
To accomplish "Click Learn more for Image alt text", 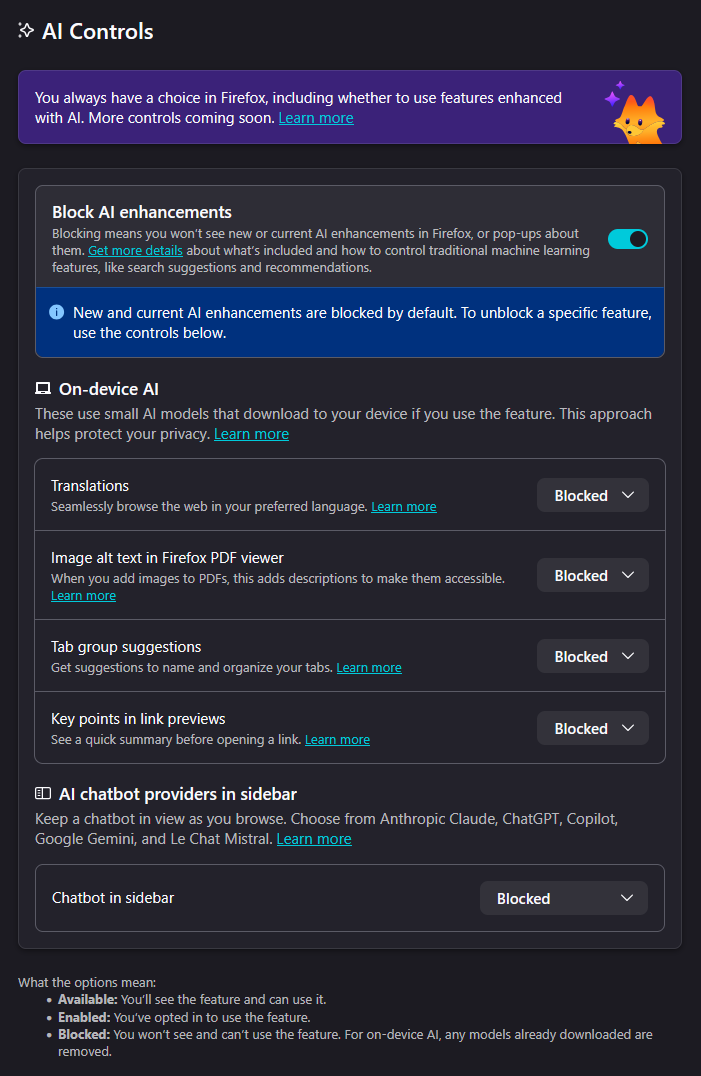I will click(x=83, y=595).
